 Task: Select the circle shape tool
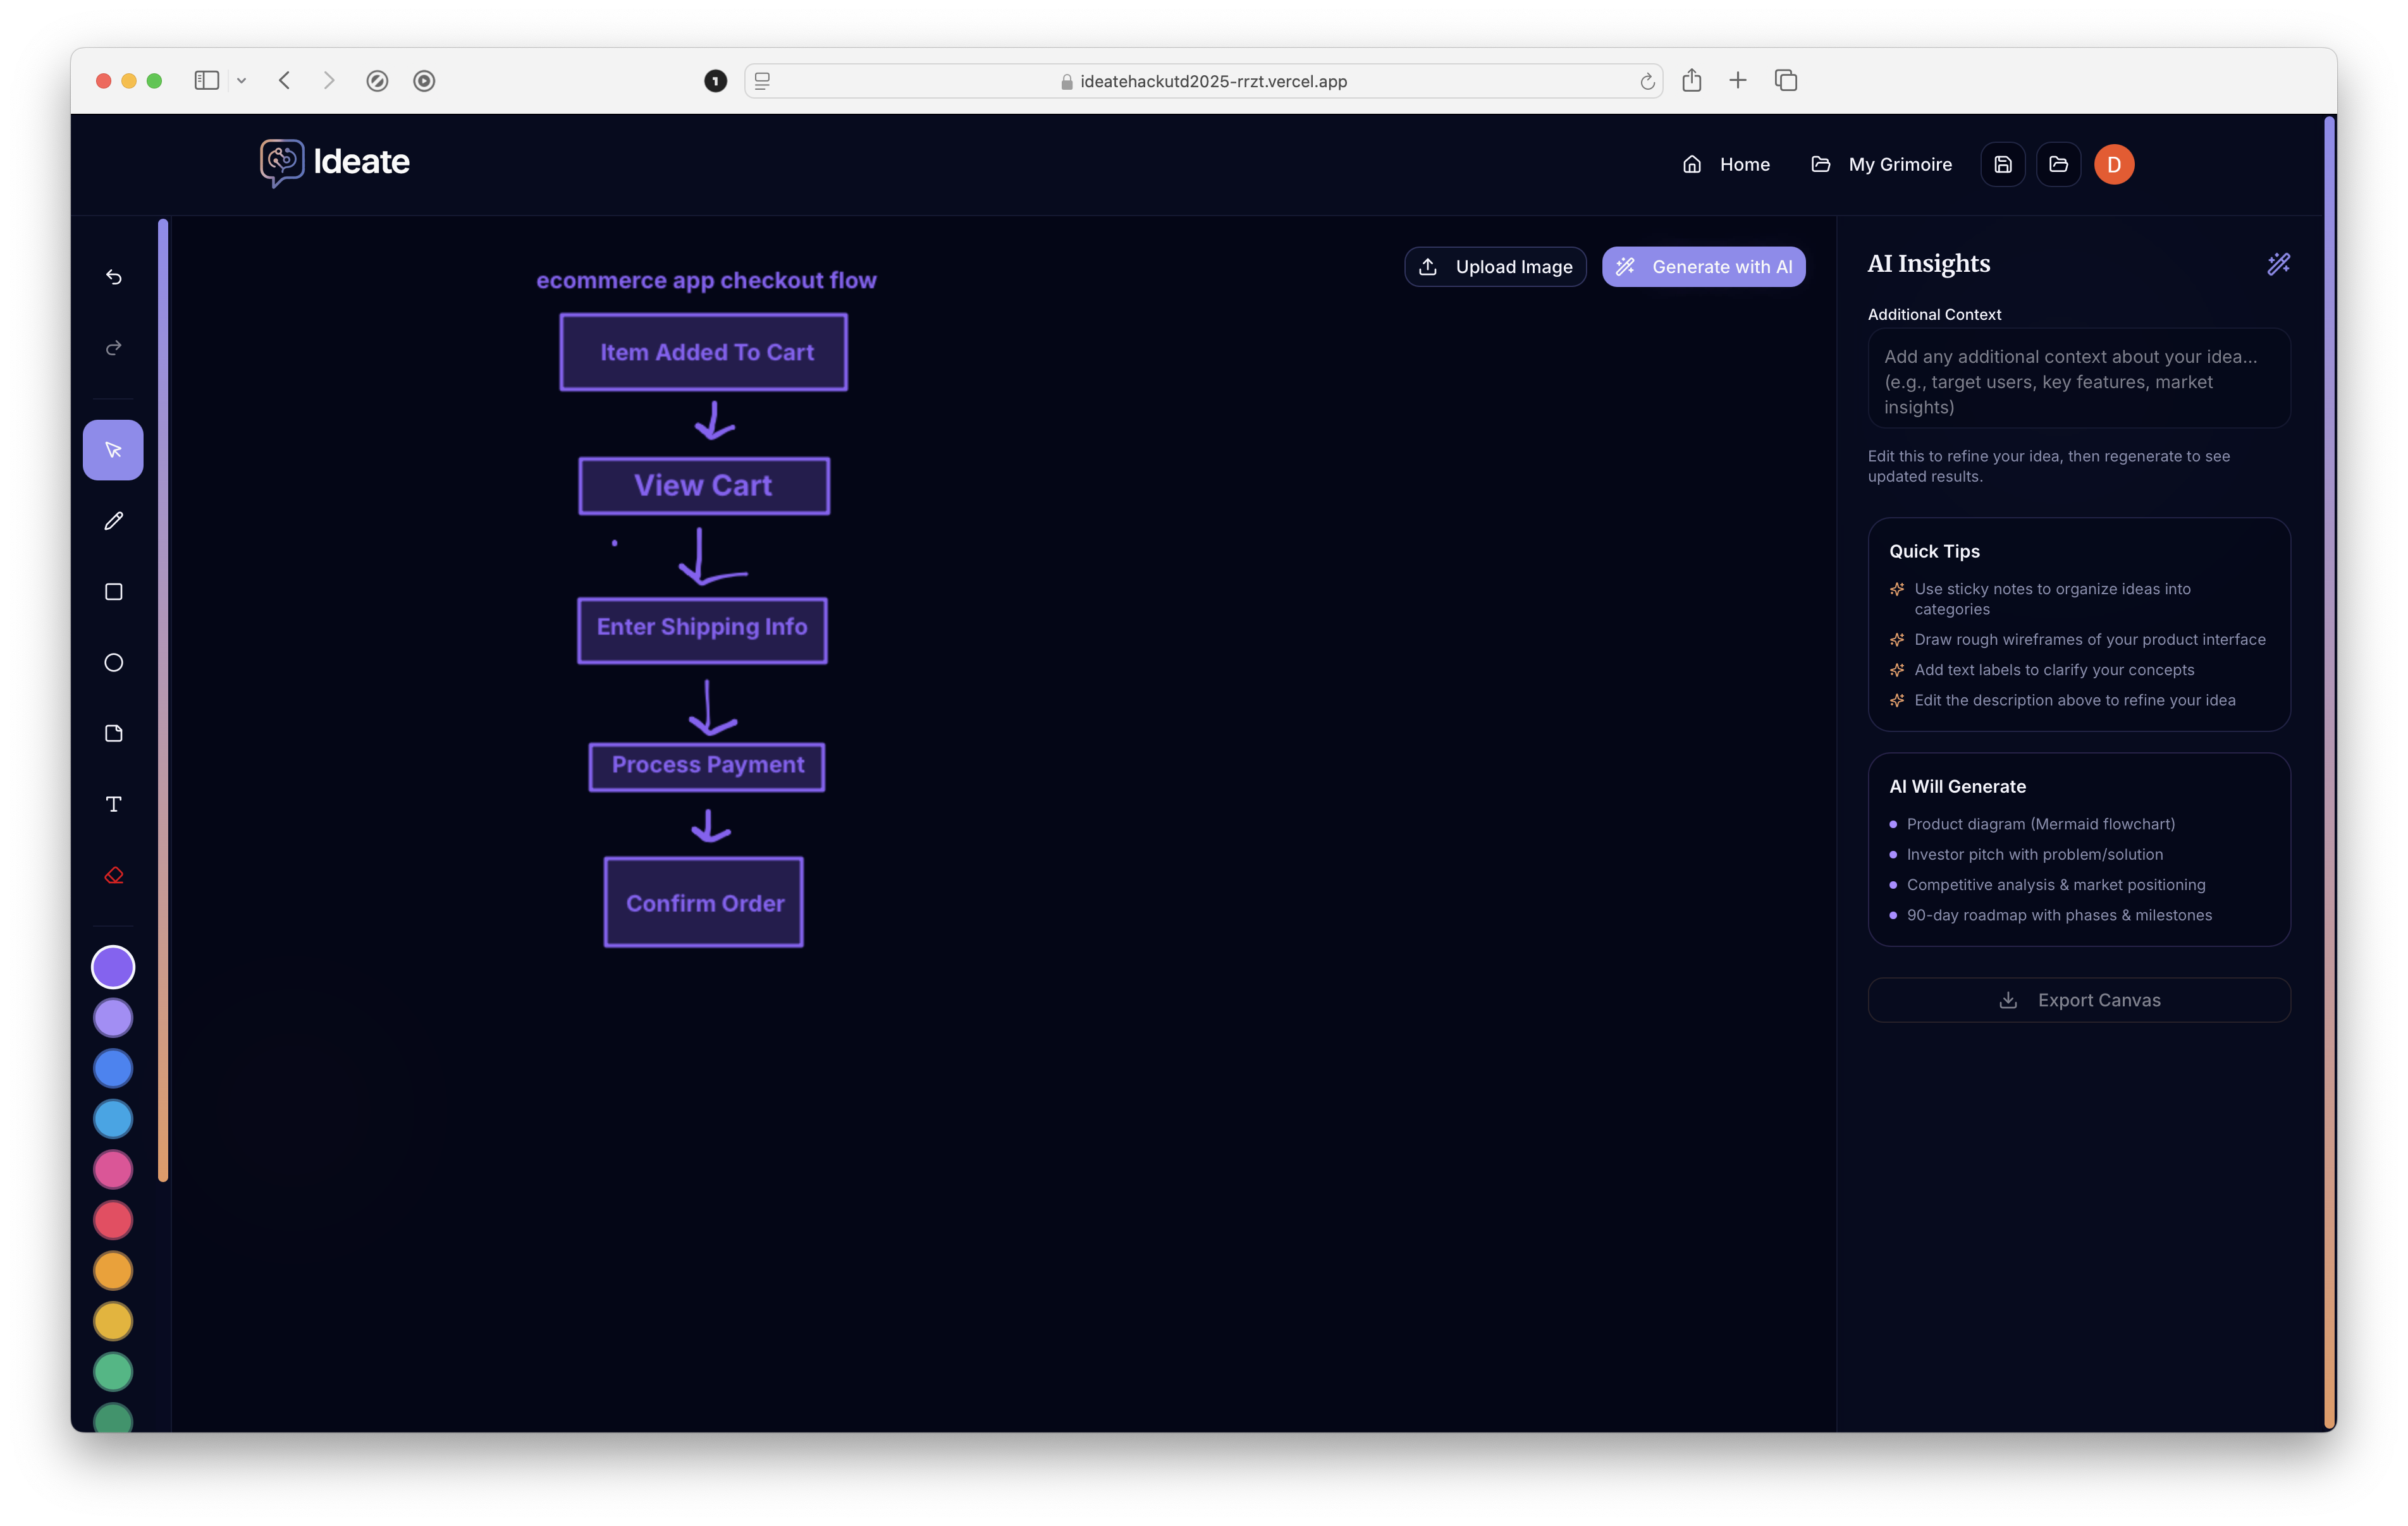pyautogui.click(x=114, y=663)
